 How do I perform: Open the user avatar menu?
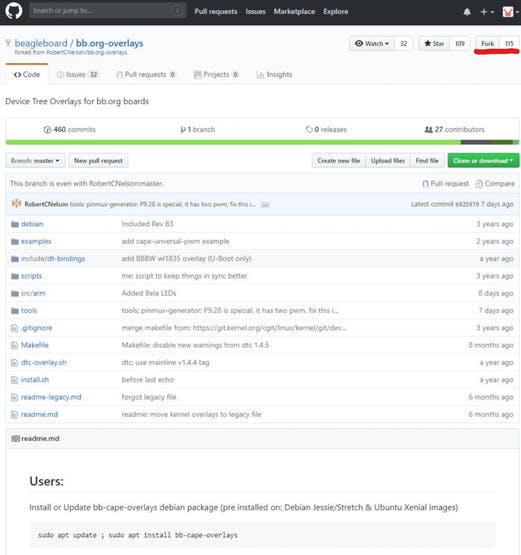coord(510,12)
